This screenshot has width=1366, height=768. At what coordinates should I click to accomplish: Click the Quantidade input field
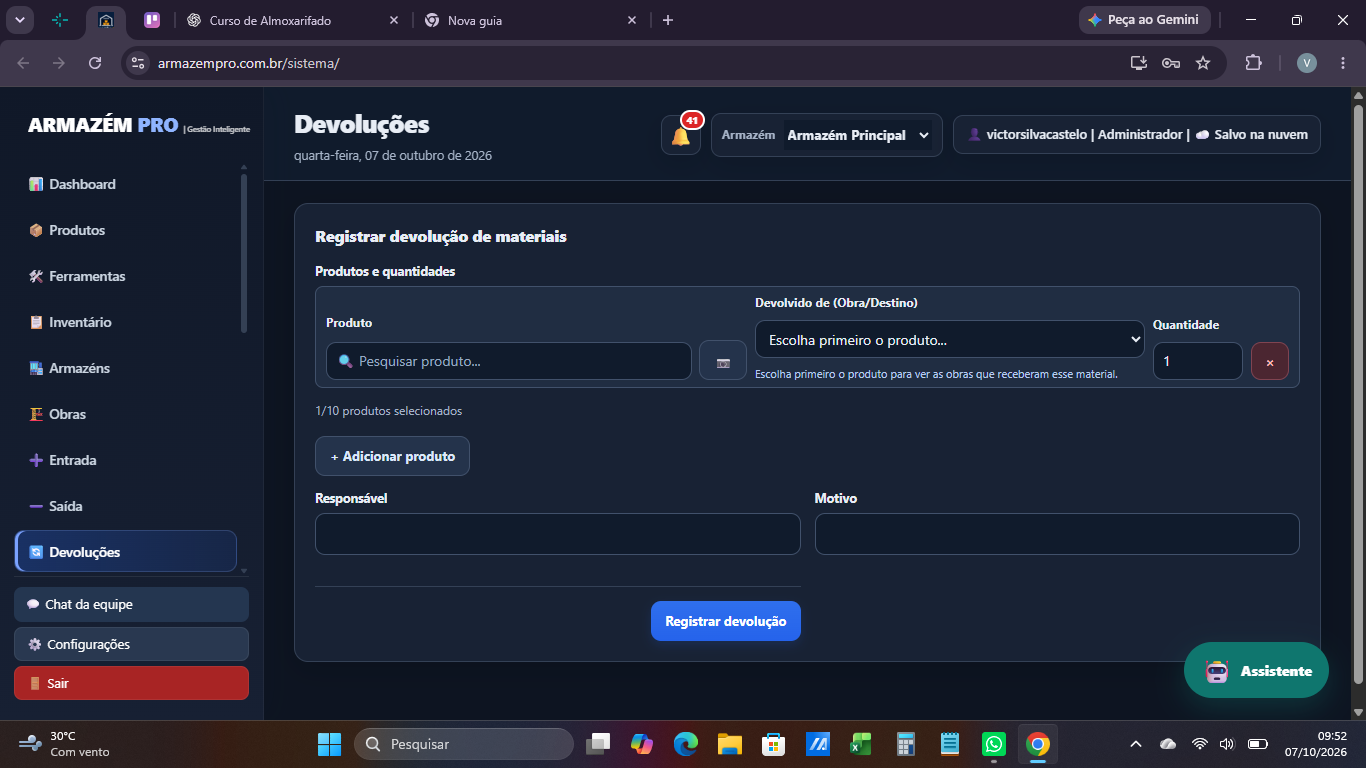point(1197,361)
